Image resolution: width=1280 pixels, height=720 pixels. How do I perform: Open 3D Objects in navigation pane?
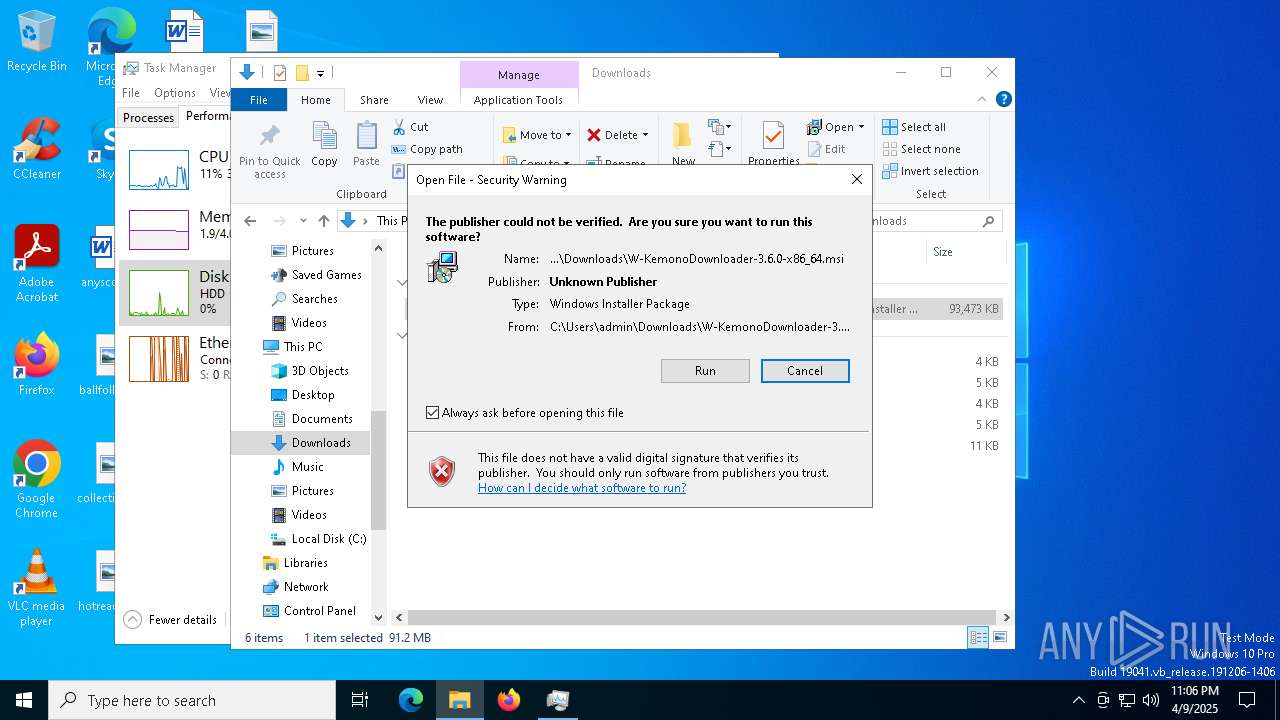[310, 371]
